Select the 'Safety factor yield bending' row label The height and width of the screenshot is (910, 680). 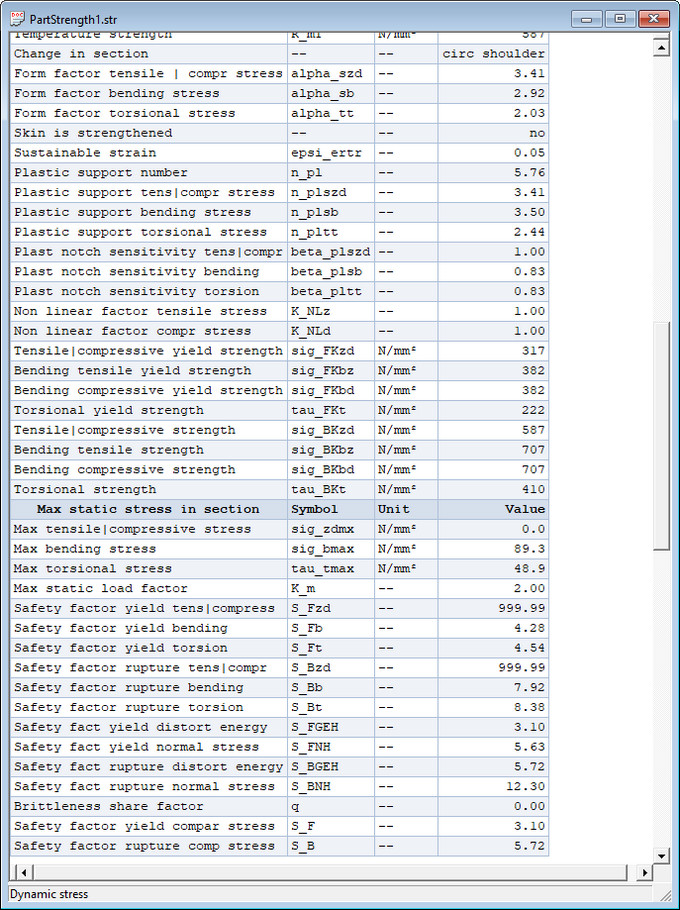(x=120, y=628)
